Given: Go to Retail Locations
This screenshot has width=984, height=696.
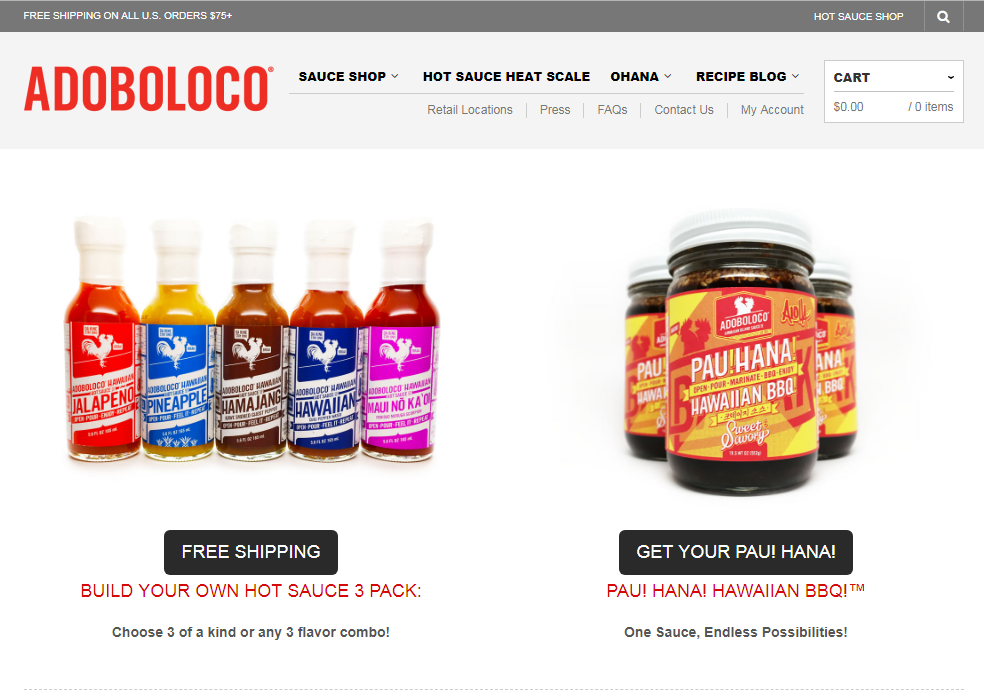Looking at the screenshot, I should click(x=470, y=110).
